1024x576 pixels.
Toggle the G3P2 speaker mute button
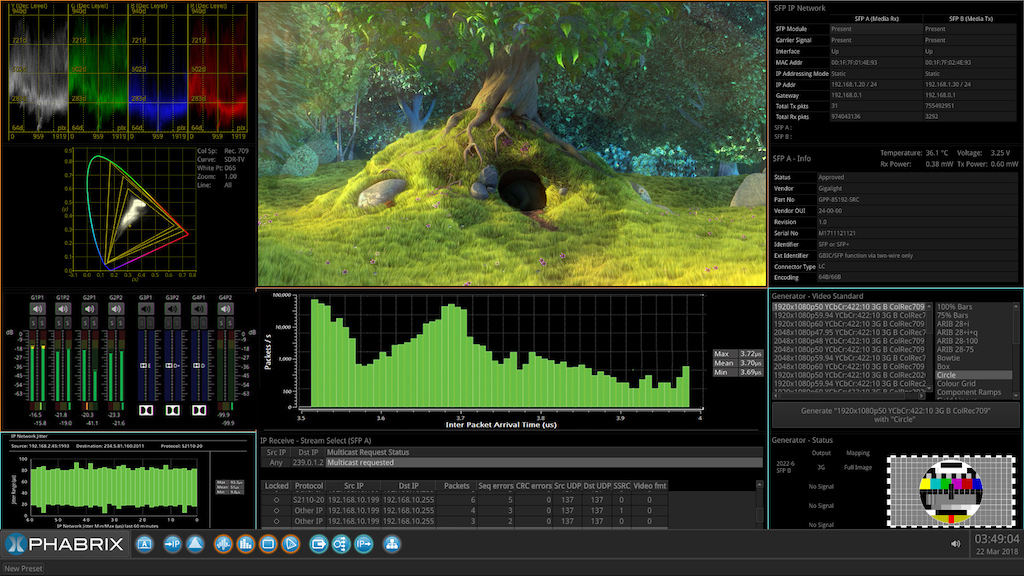point(172,309)
